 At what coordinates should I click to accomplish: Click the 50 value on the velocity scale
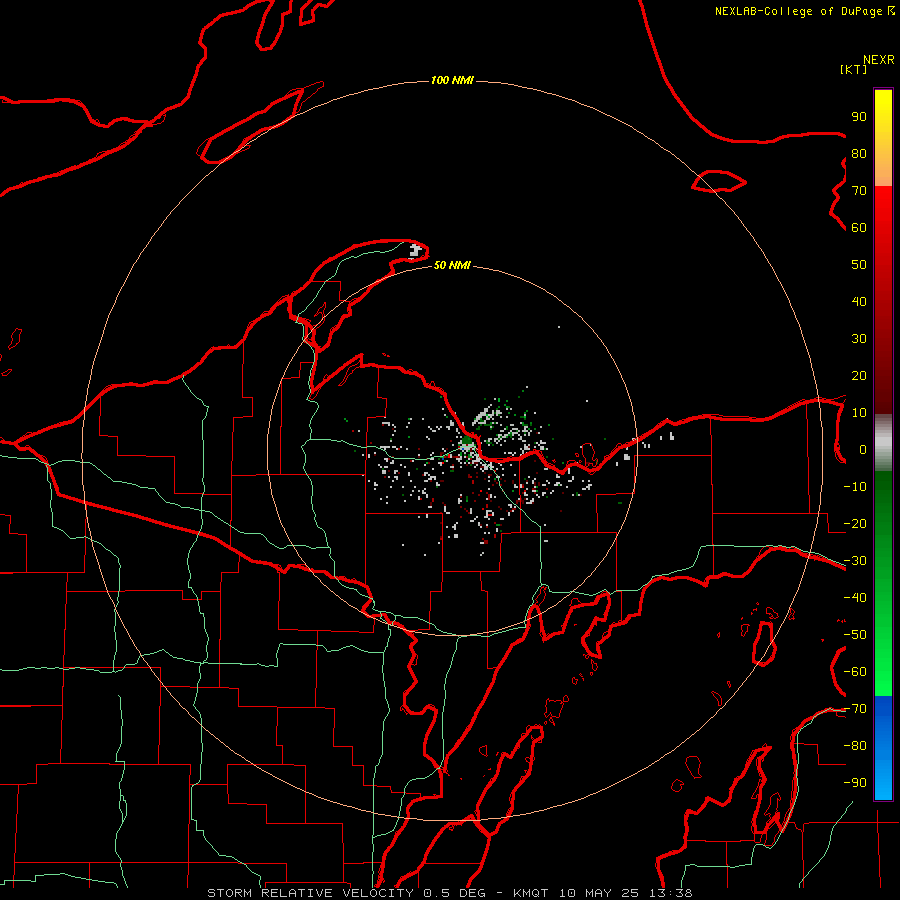coord(859,265)
